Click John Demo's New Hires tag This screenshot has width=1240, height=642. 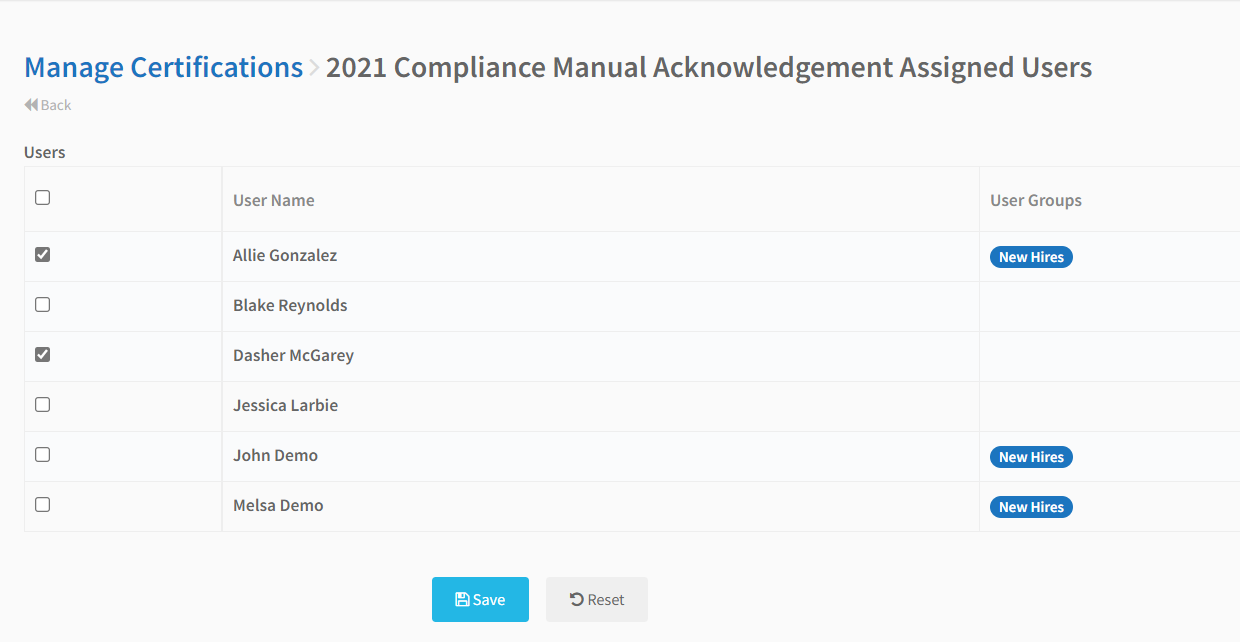tap(1031, 457)
